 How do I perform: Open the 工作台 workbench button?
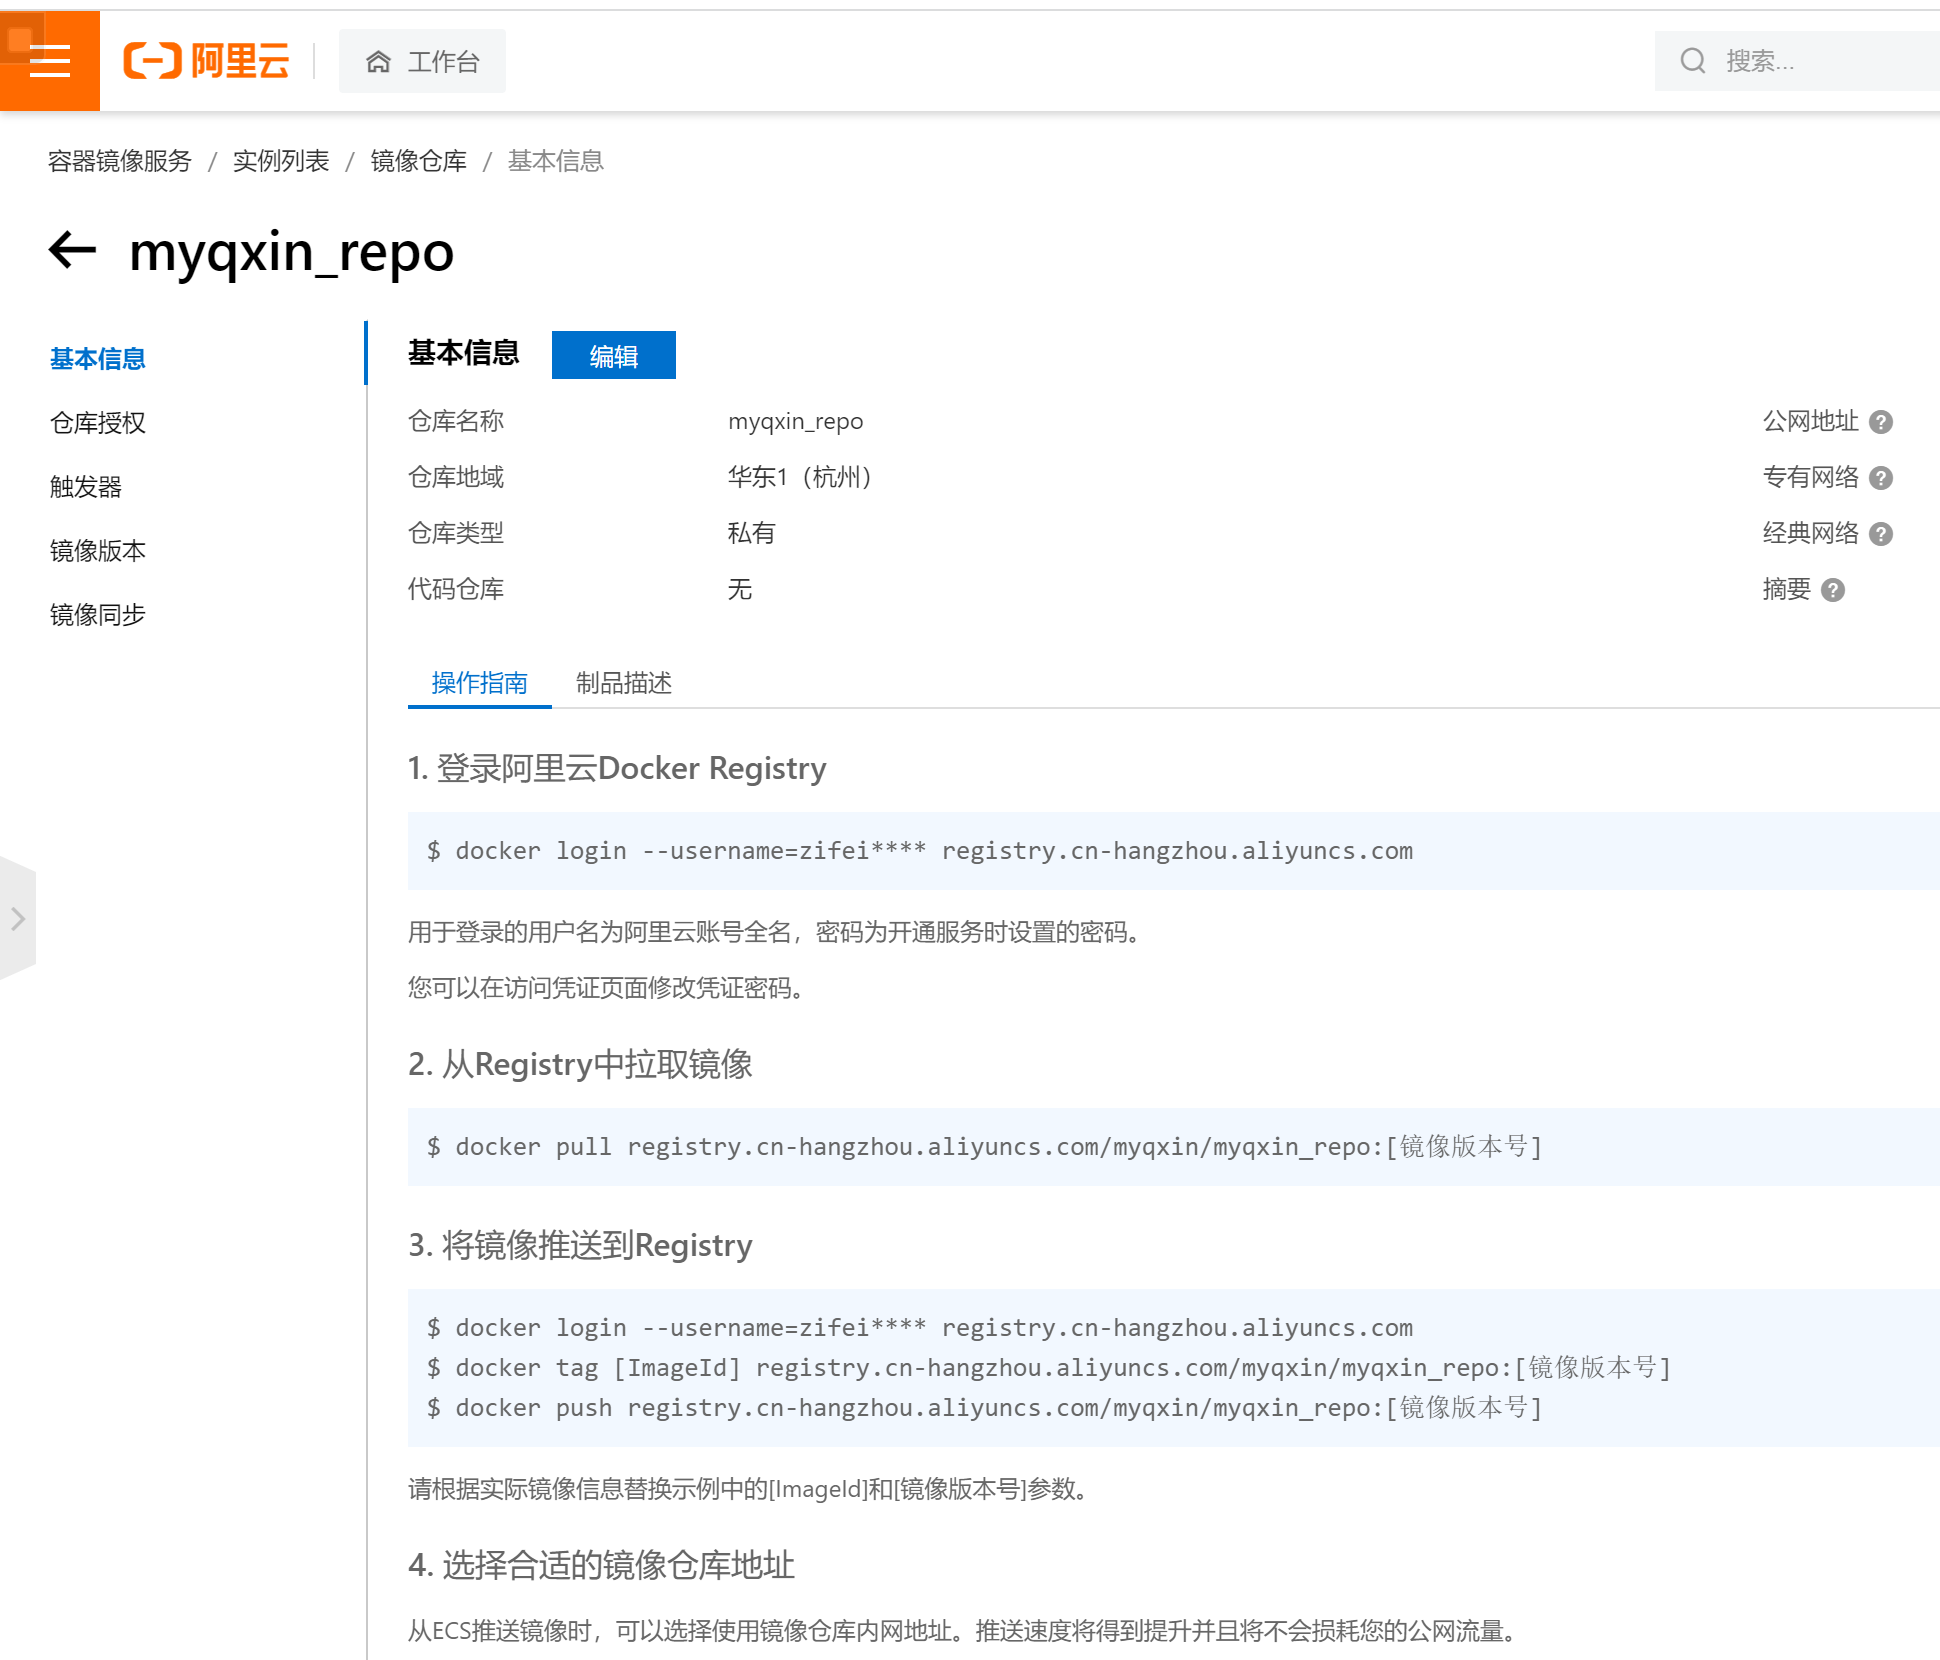coord(422,61)
